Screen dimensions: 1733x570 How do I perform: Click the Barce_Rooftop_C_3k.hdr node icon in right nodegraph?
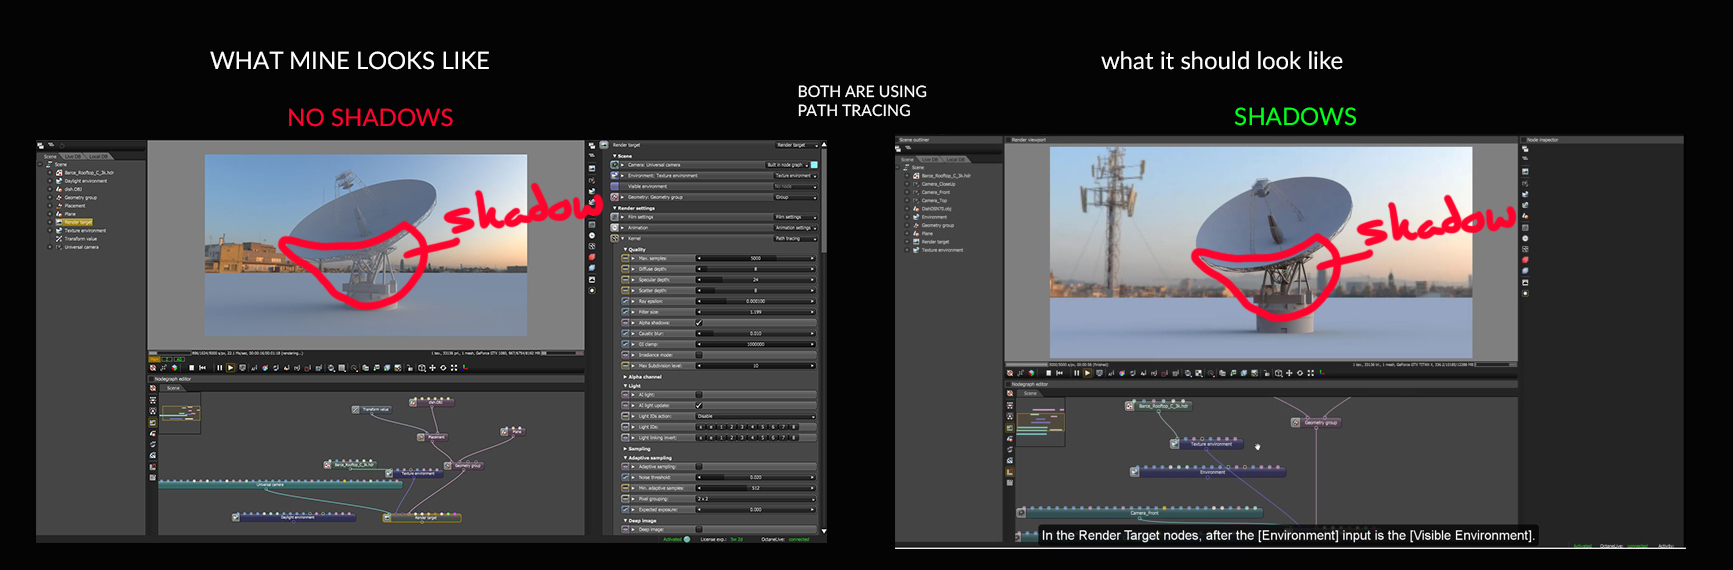(x=1130, y=406)
